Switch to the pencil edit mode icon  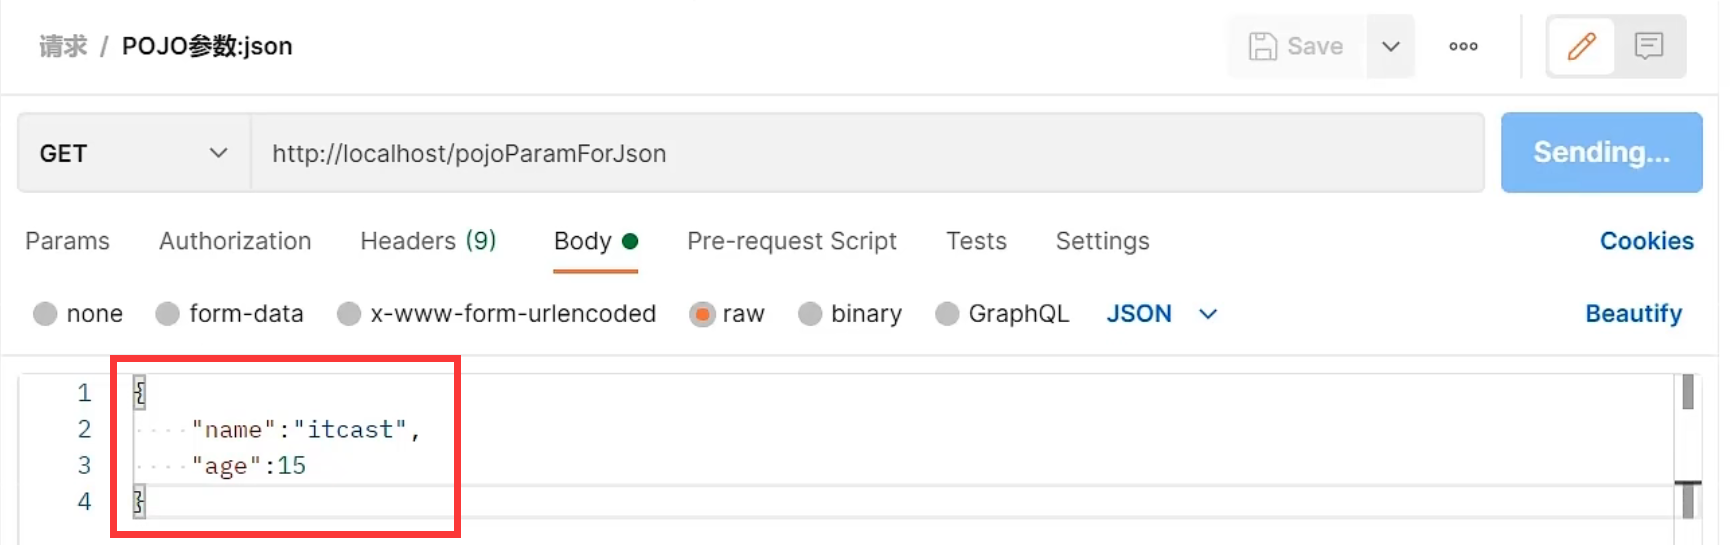point(1581,46)
